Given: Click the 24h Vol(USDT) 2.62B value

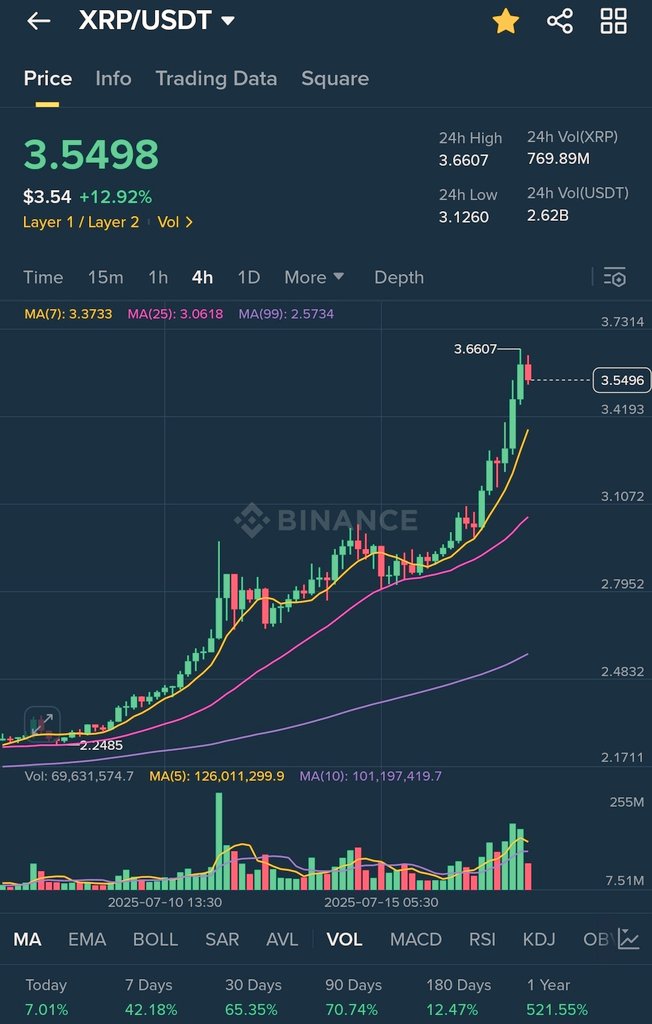Looking at the screenshot, I should tap(547, 215).
